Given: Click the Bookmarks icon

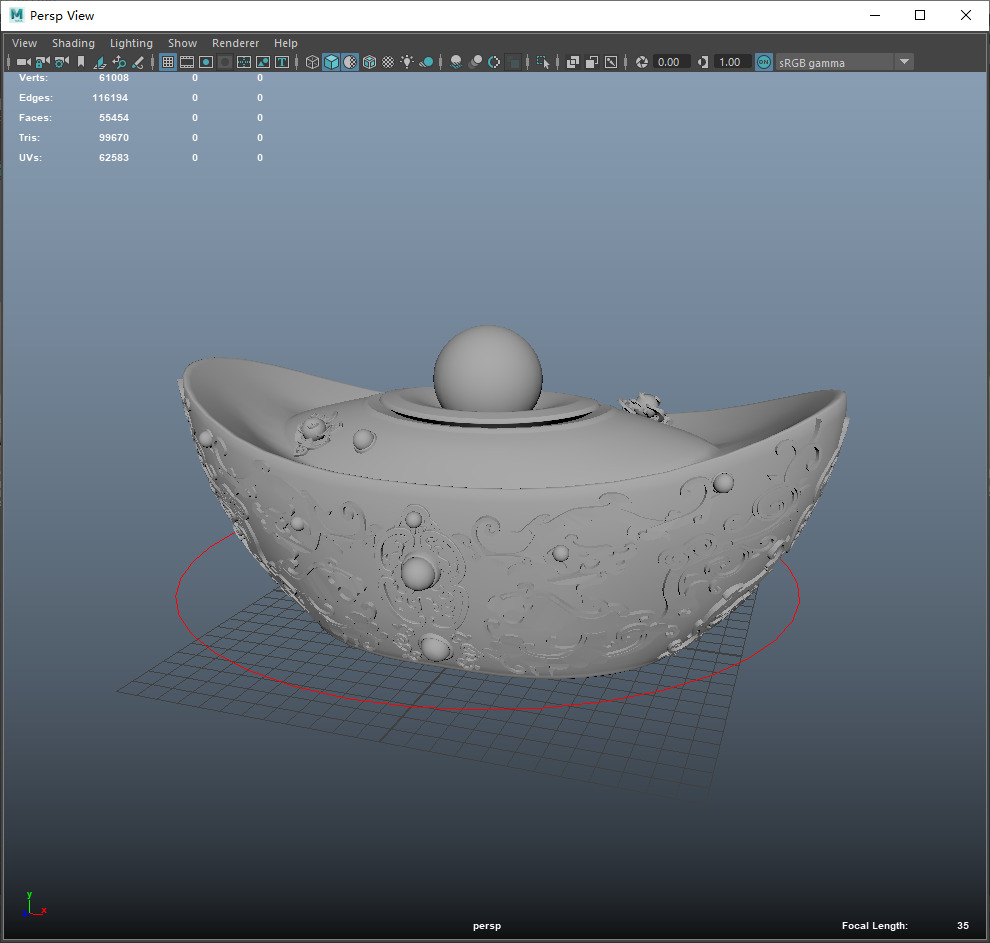Looking at the screenshot, I should (x=81, y=62).
